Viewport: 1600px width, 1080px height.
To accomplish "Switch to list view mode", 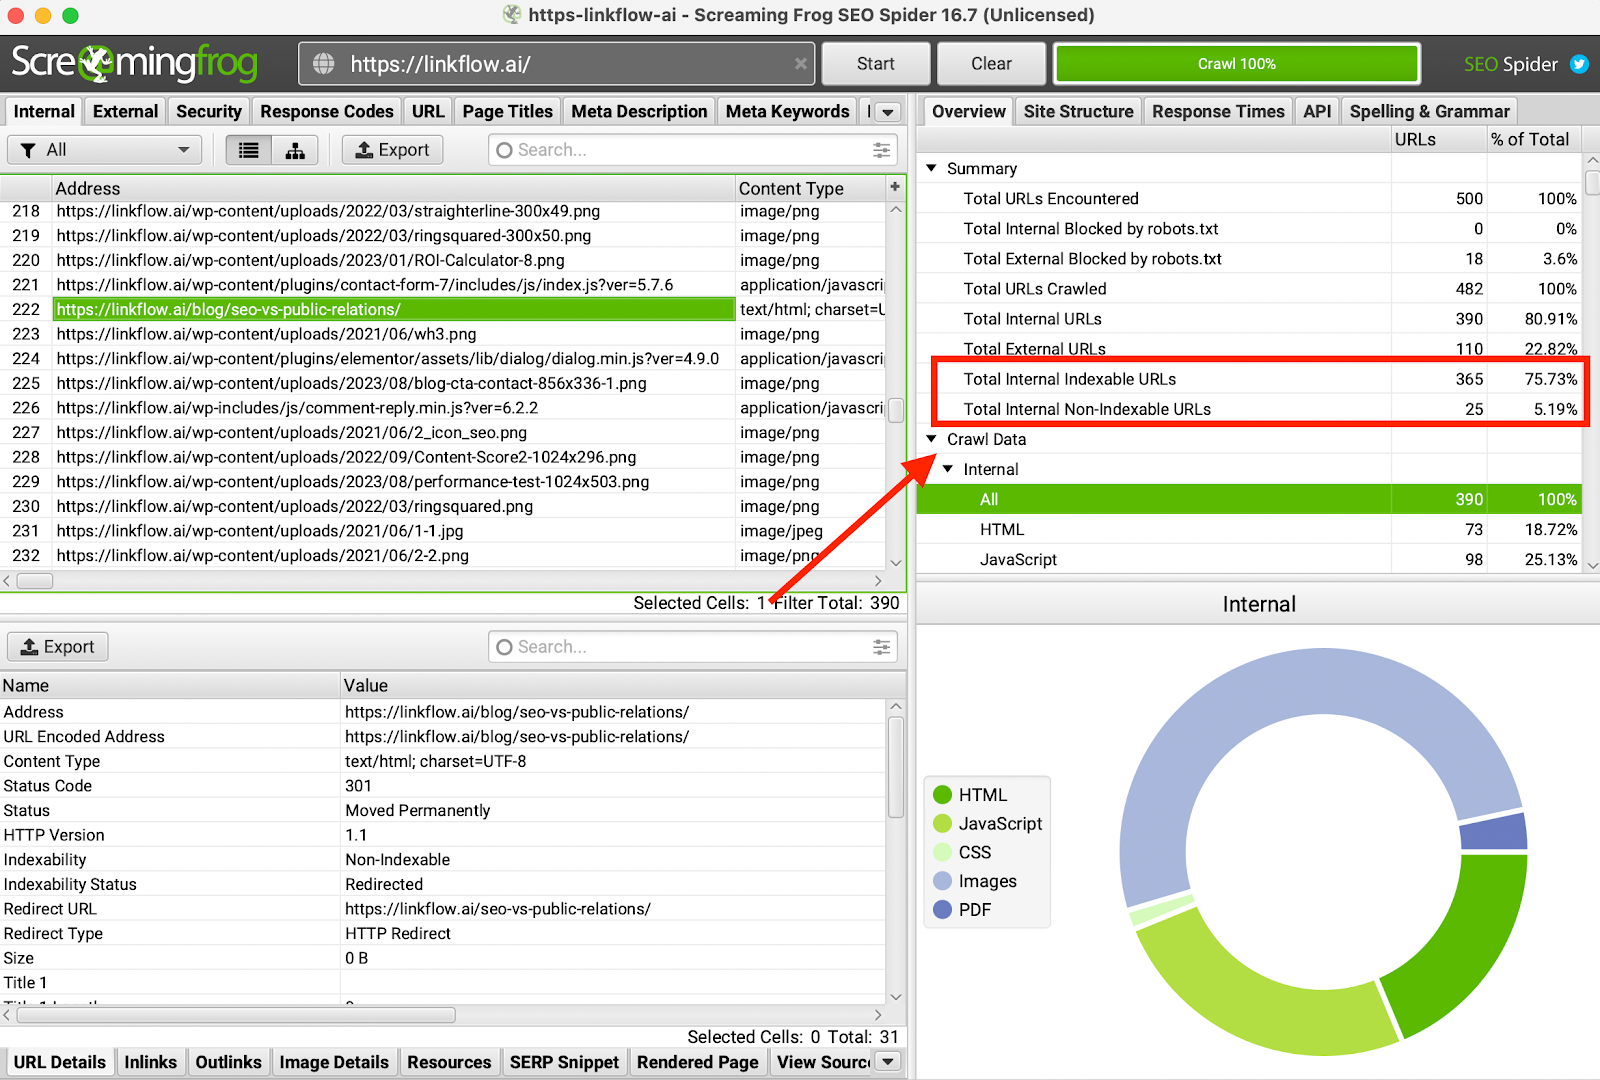I will (249, 150).
